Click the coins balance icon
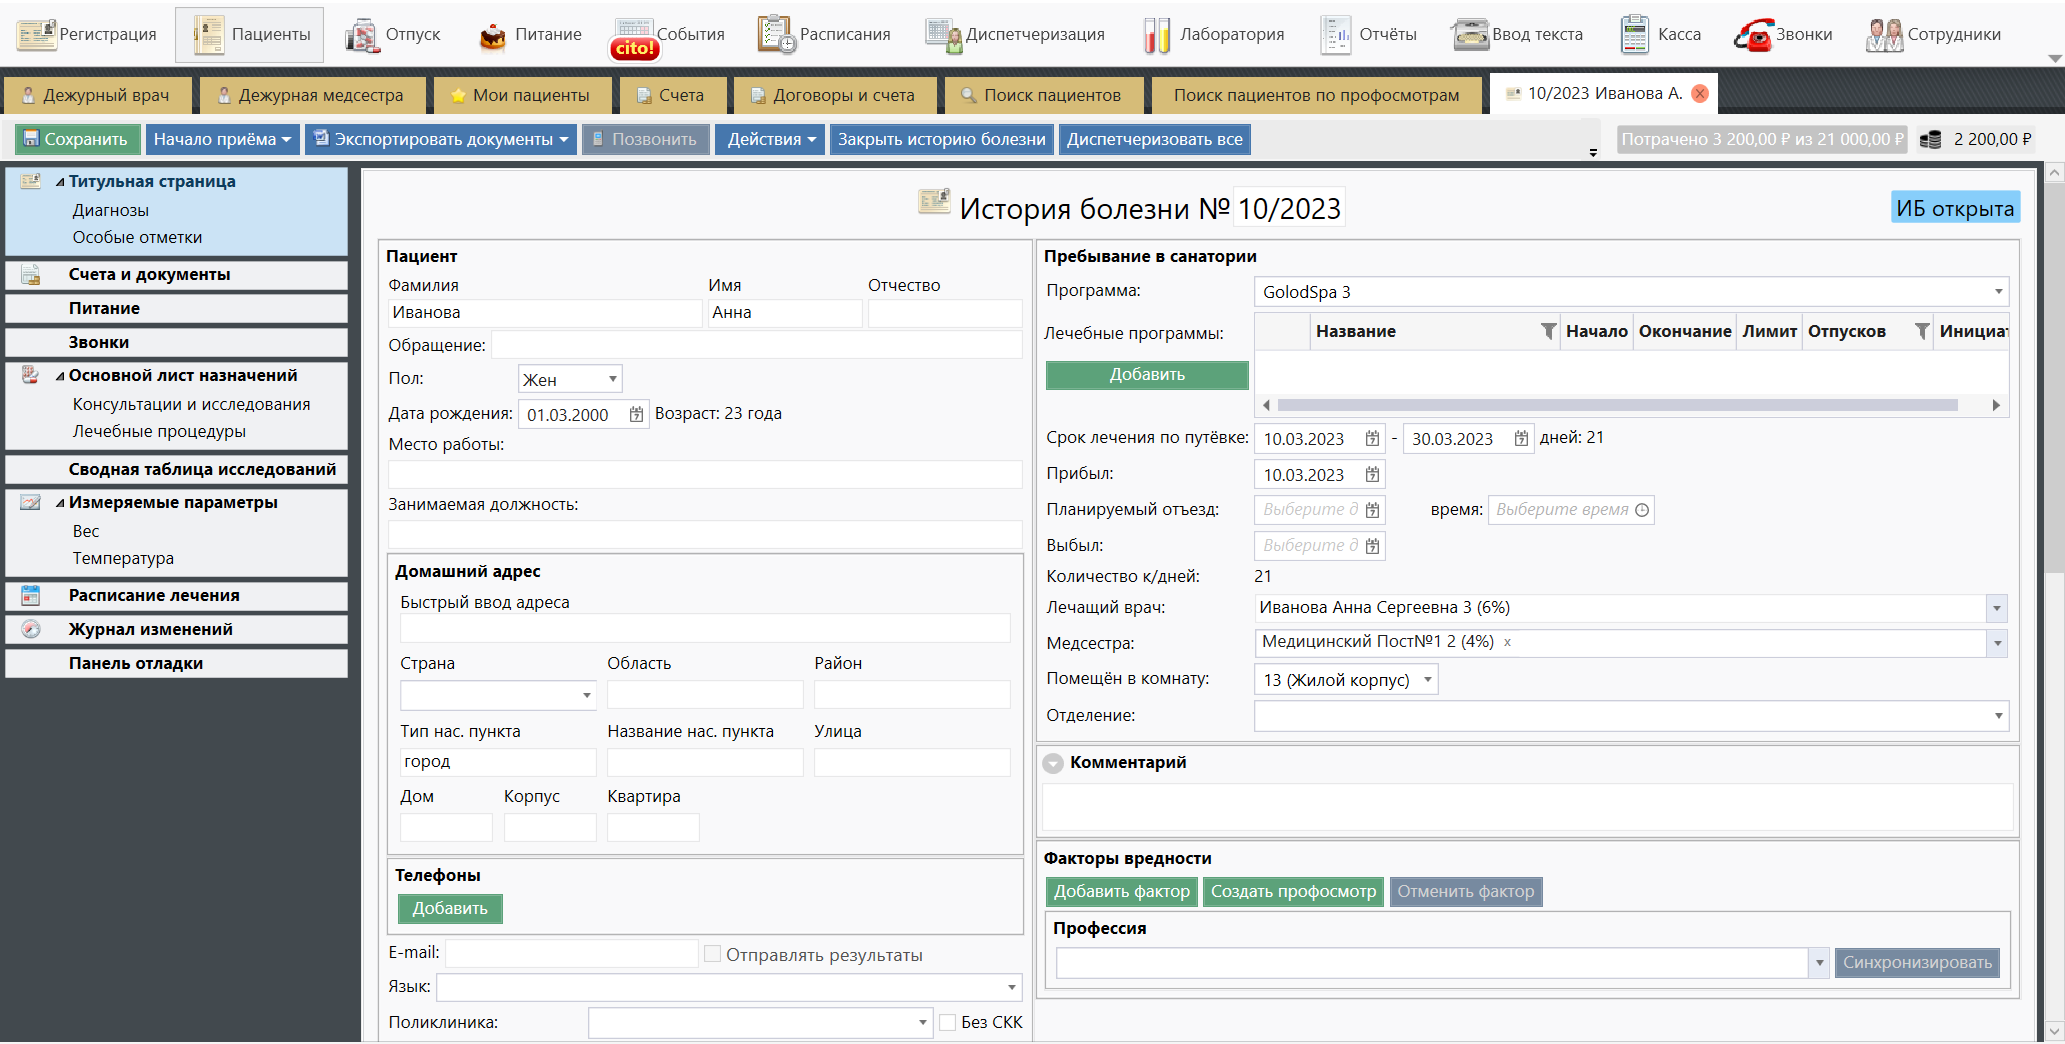The image size is (2065, 1044). pyautogui.click(x=1930, y=140)
